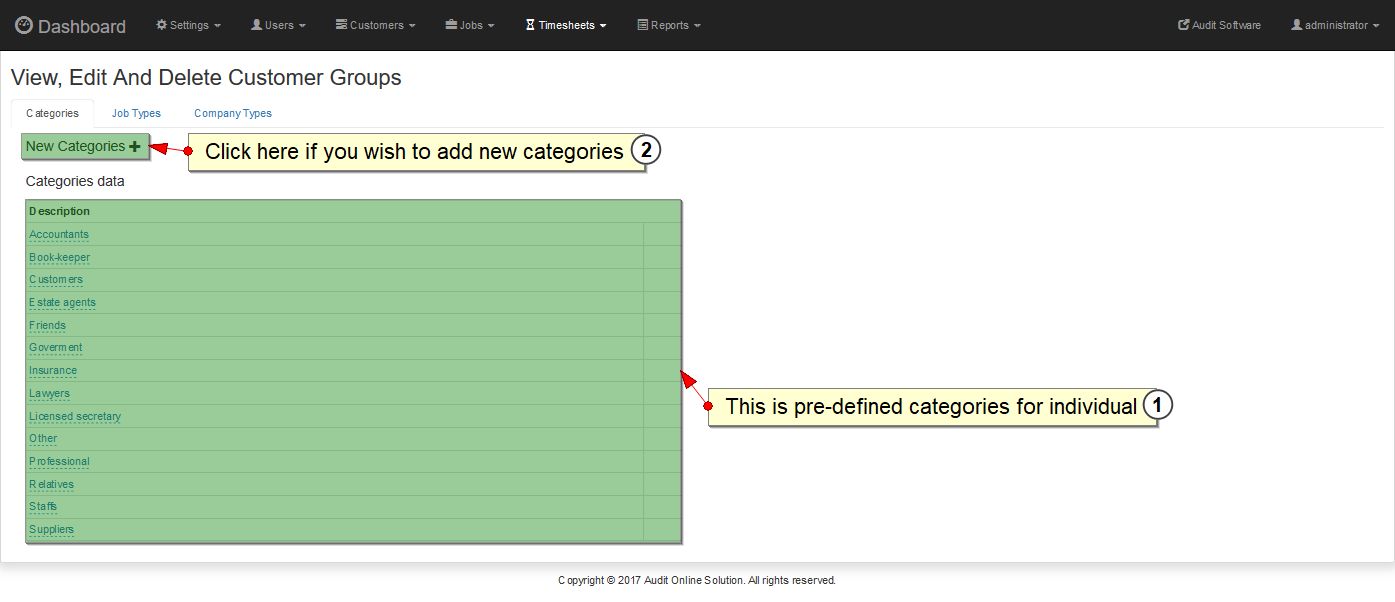Select the Categories tab
This screenshot has width=1395, height=602.
click(x=52, y=113)
